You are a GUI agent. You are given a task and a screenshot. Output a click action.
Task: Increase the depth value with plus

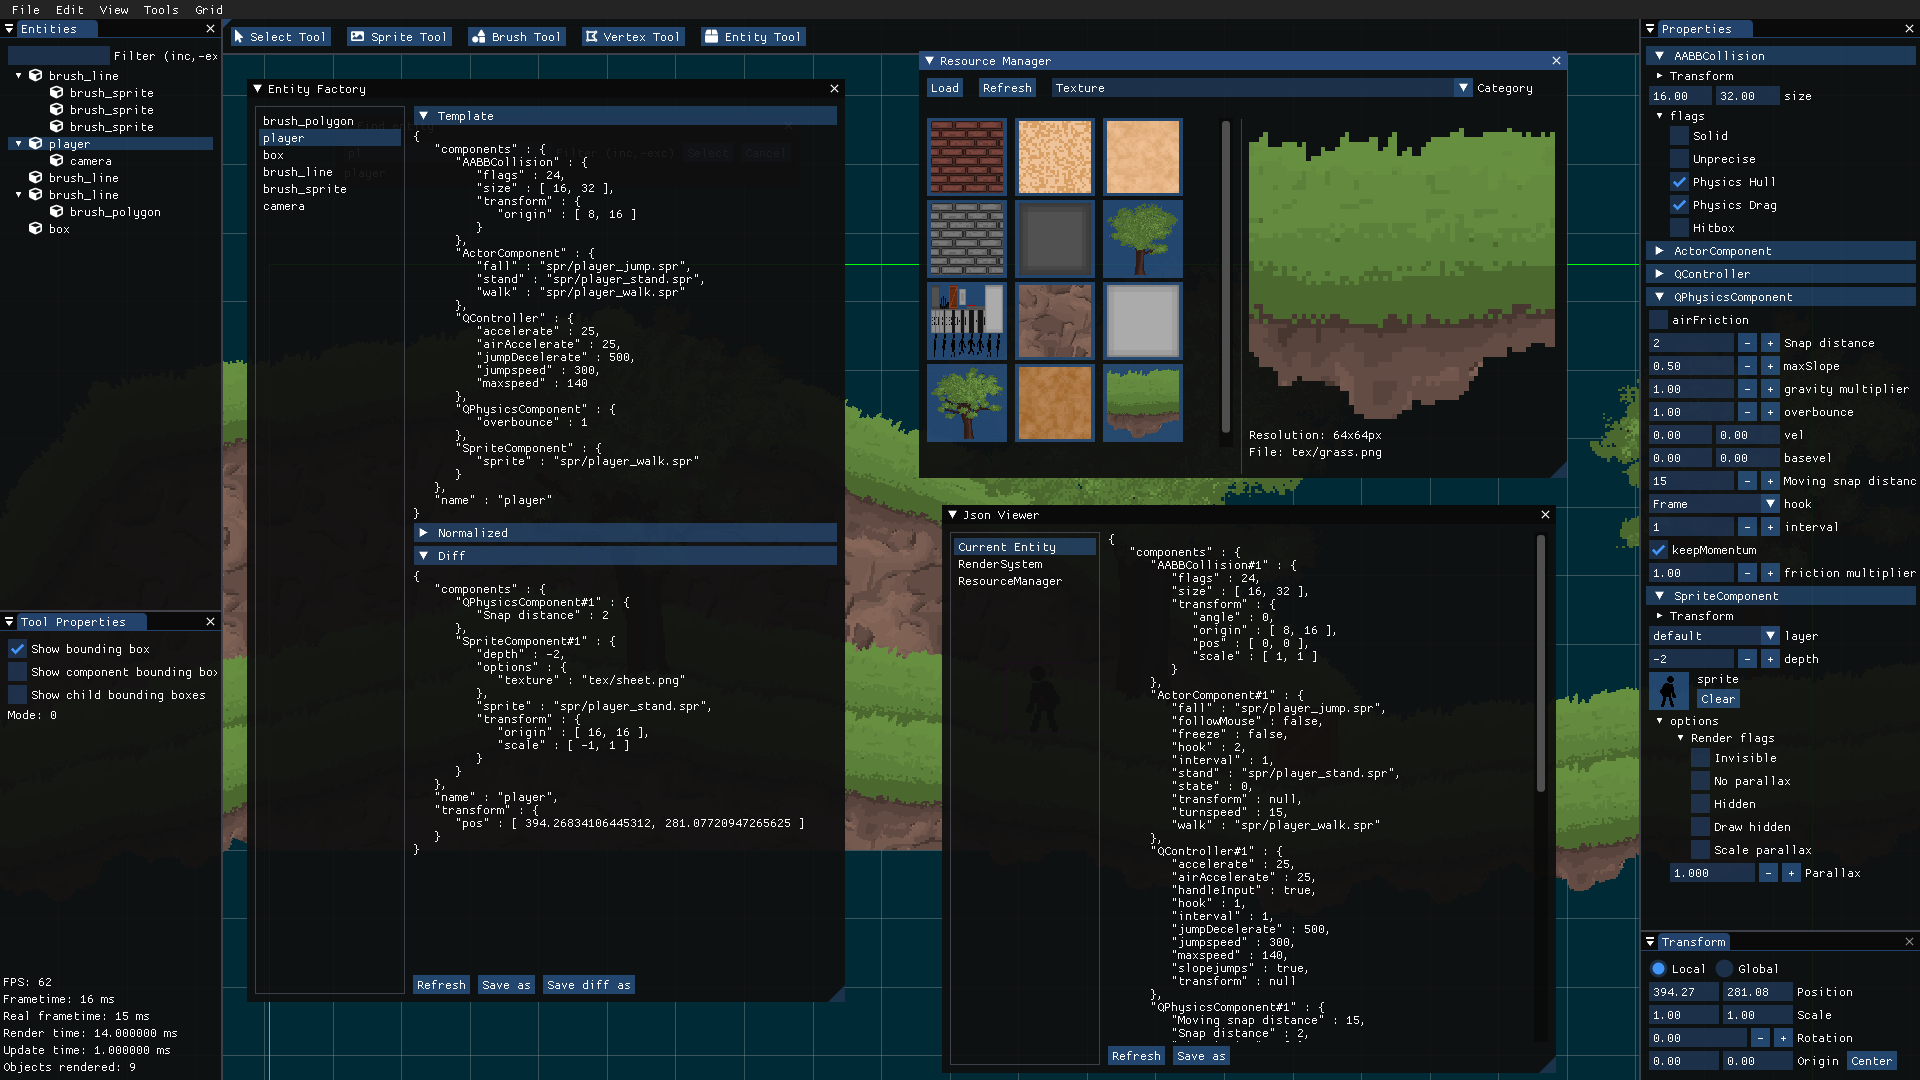pos(1770,659)
